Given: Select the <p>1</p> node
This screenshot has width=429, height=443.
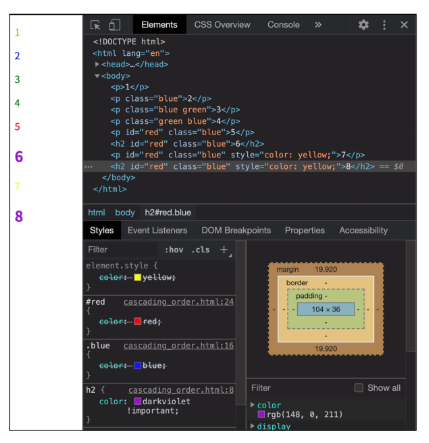Looking at the screenshot, I should pyautogui.click(x=130, y=87).
